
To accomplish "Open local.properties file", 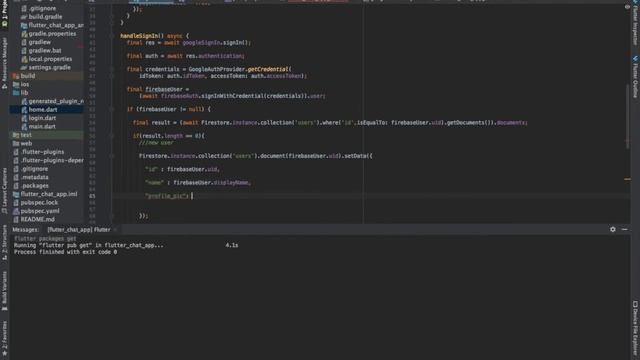I will click(x=50, y=59).
